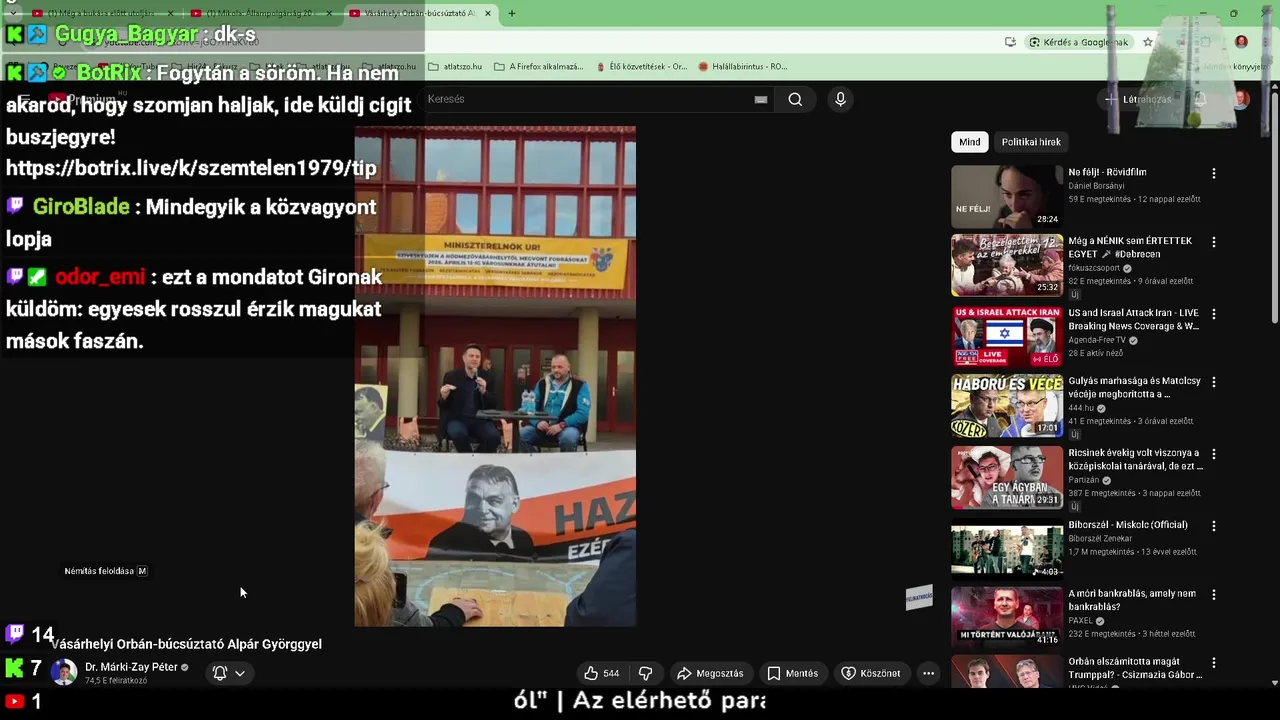Dislike the video with thumbs down
Viewport: 1280px width, 720px height.
coord(646,673)
